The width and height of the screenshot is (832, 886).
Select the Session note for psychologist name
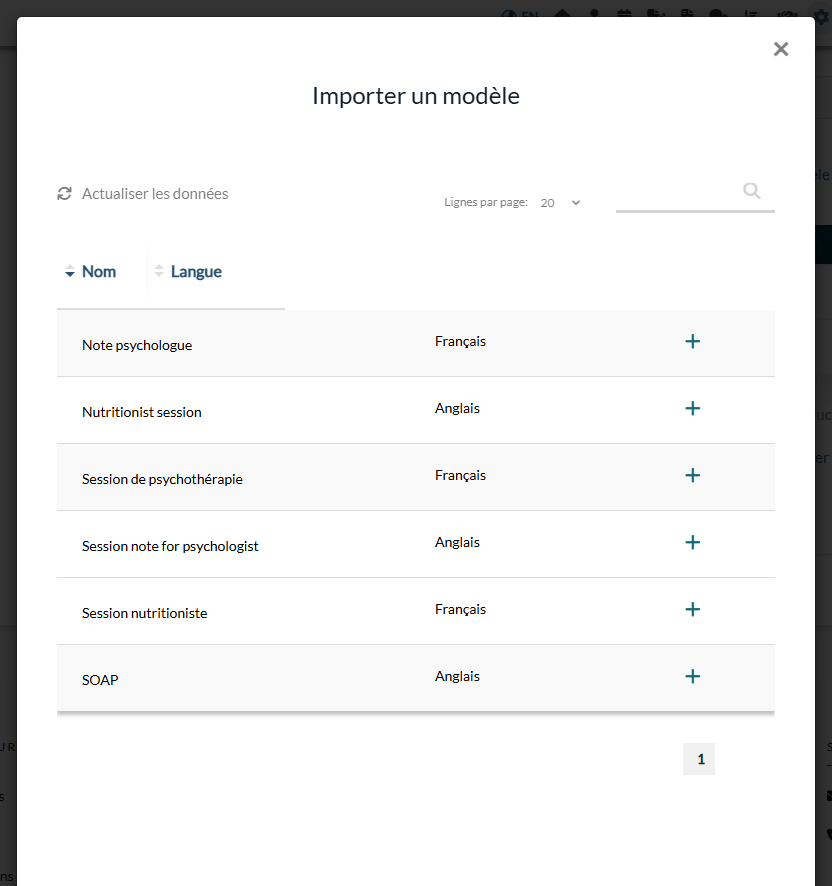[170, 546]
